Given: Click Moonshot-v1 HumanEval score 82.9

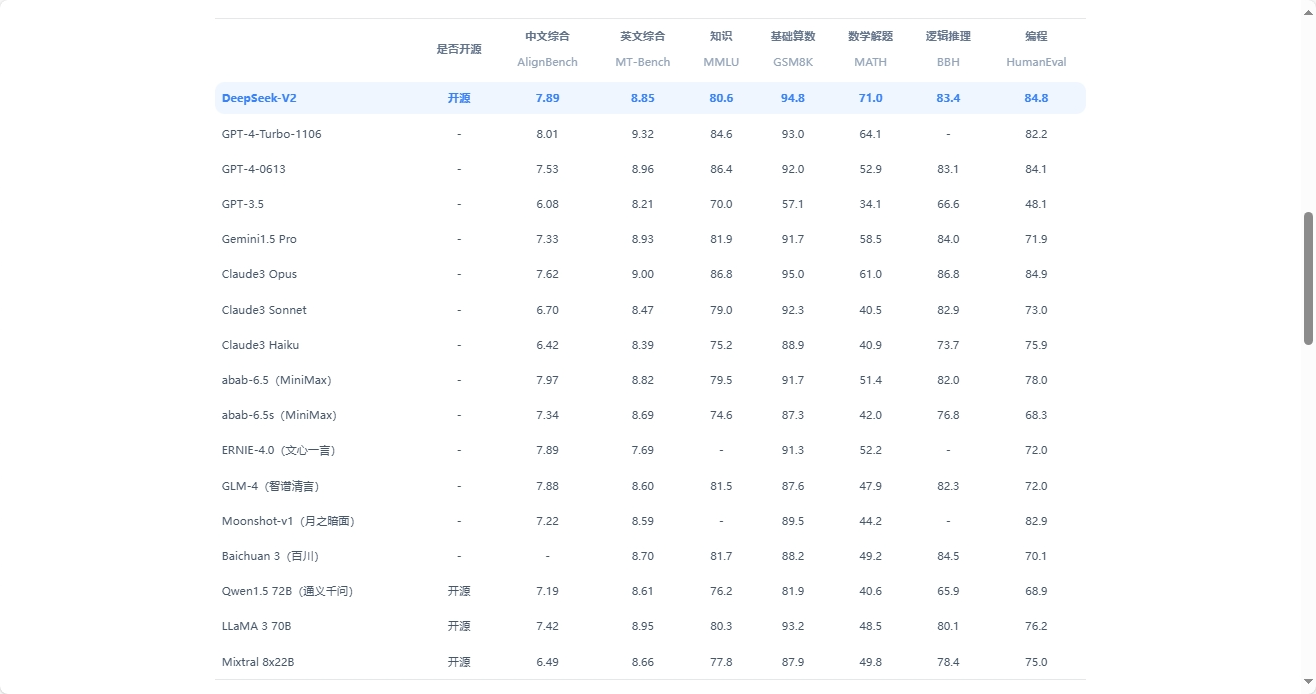Looking at the screenshot, I should click(x=1036, y=521).
